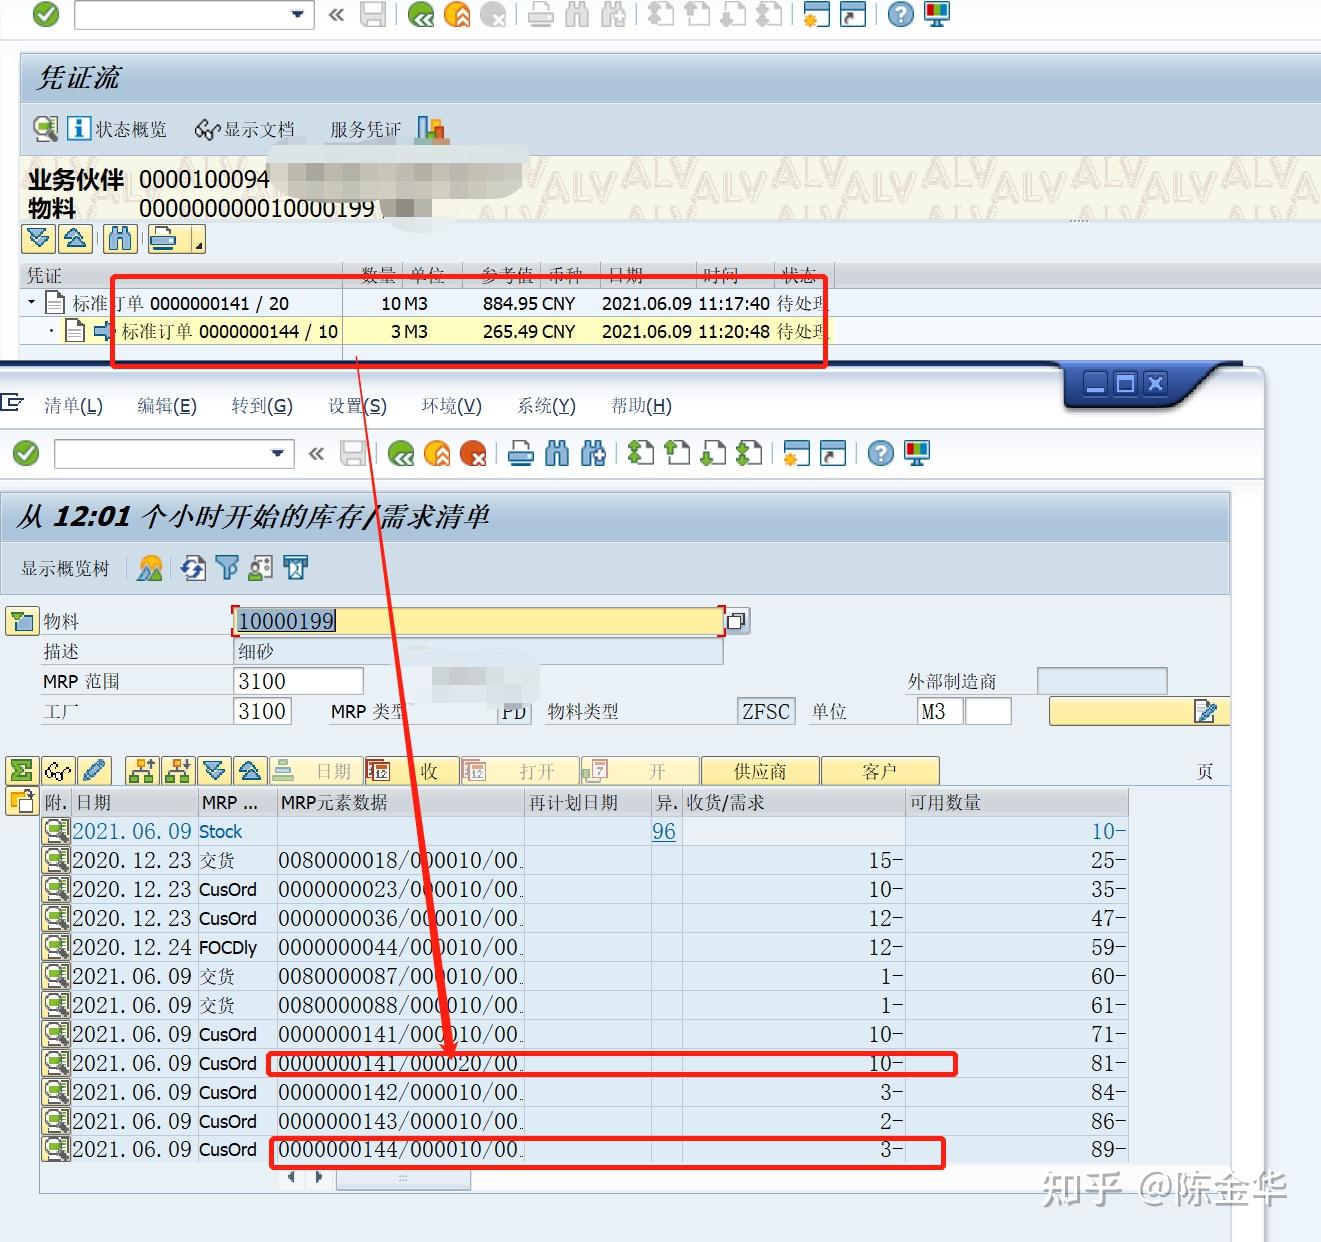Click Refresh icon below stock list title

[193, 568]
